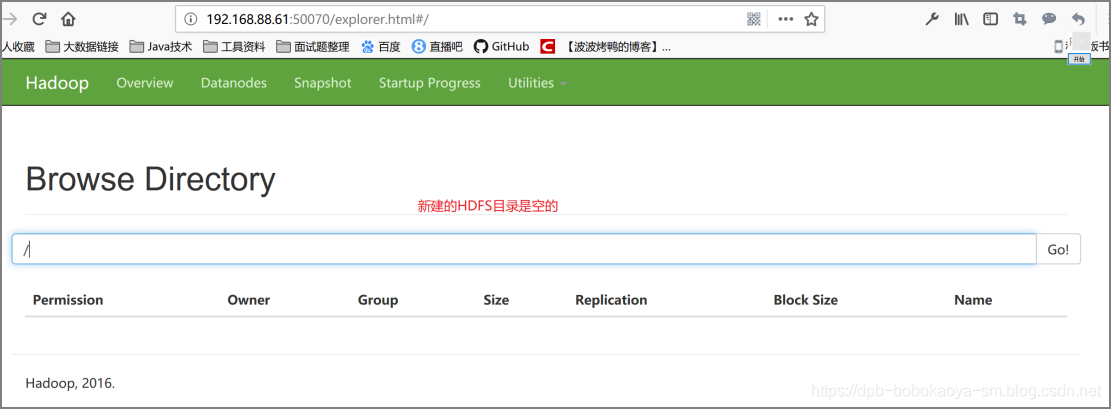This screenshot has height=409, width=1111.
Task: Open the GitHub bookmark
Action: [x=502, y=47]
